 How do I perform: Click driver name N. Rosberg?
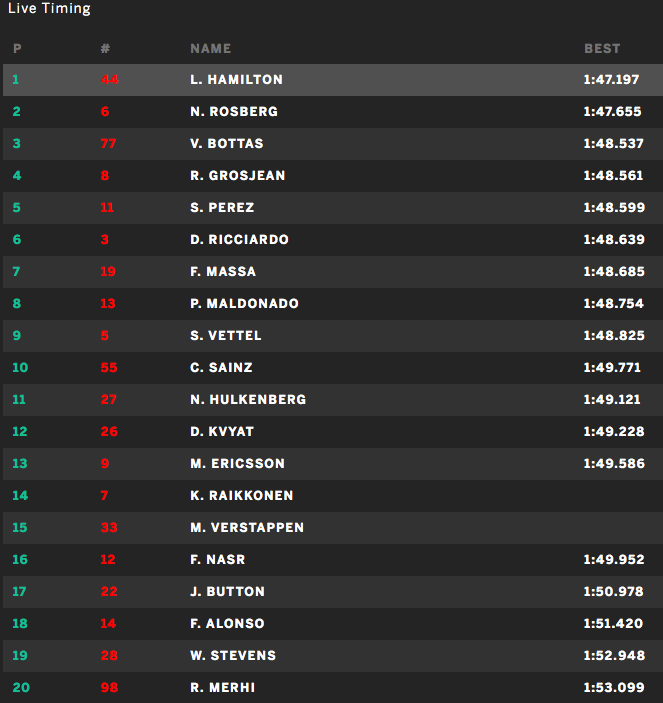tap(234, 112)
